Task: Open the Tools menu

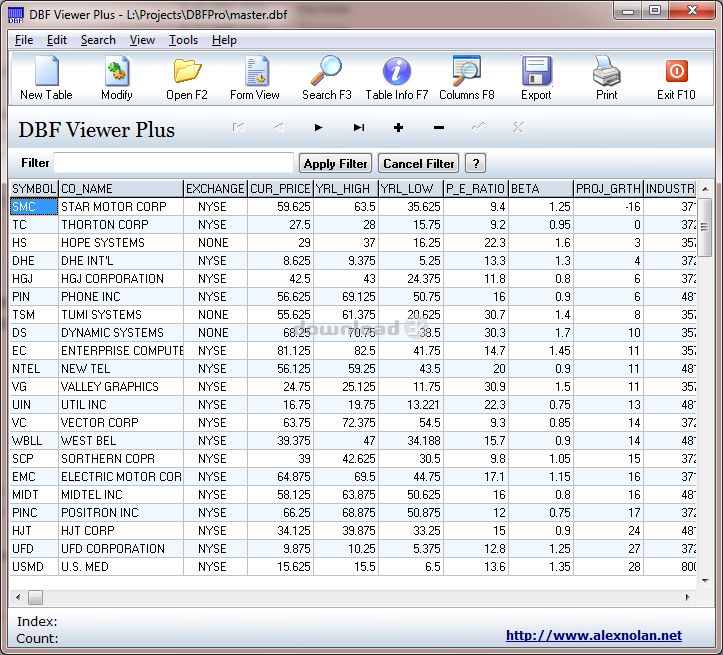Action: click(x=183, y=40)
